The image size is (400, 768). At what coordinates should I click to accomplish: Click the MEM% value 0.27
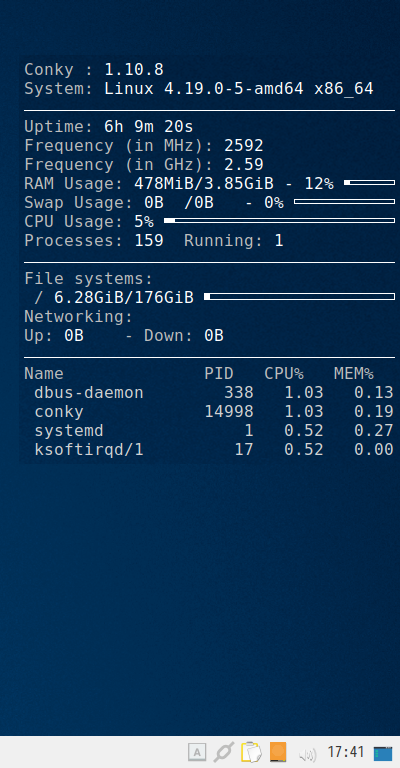374,431
